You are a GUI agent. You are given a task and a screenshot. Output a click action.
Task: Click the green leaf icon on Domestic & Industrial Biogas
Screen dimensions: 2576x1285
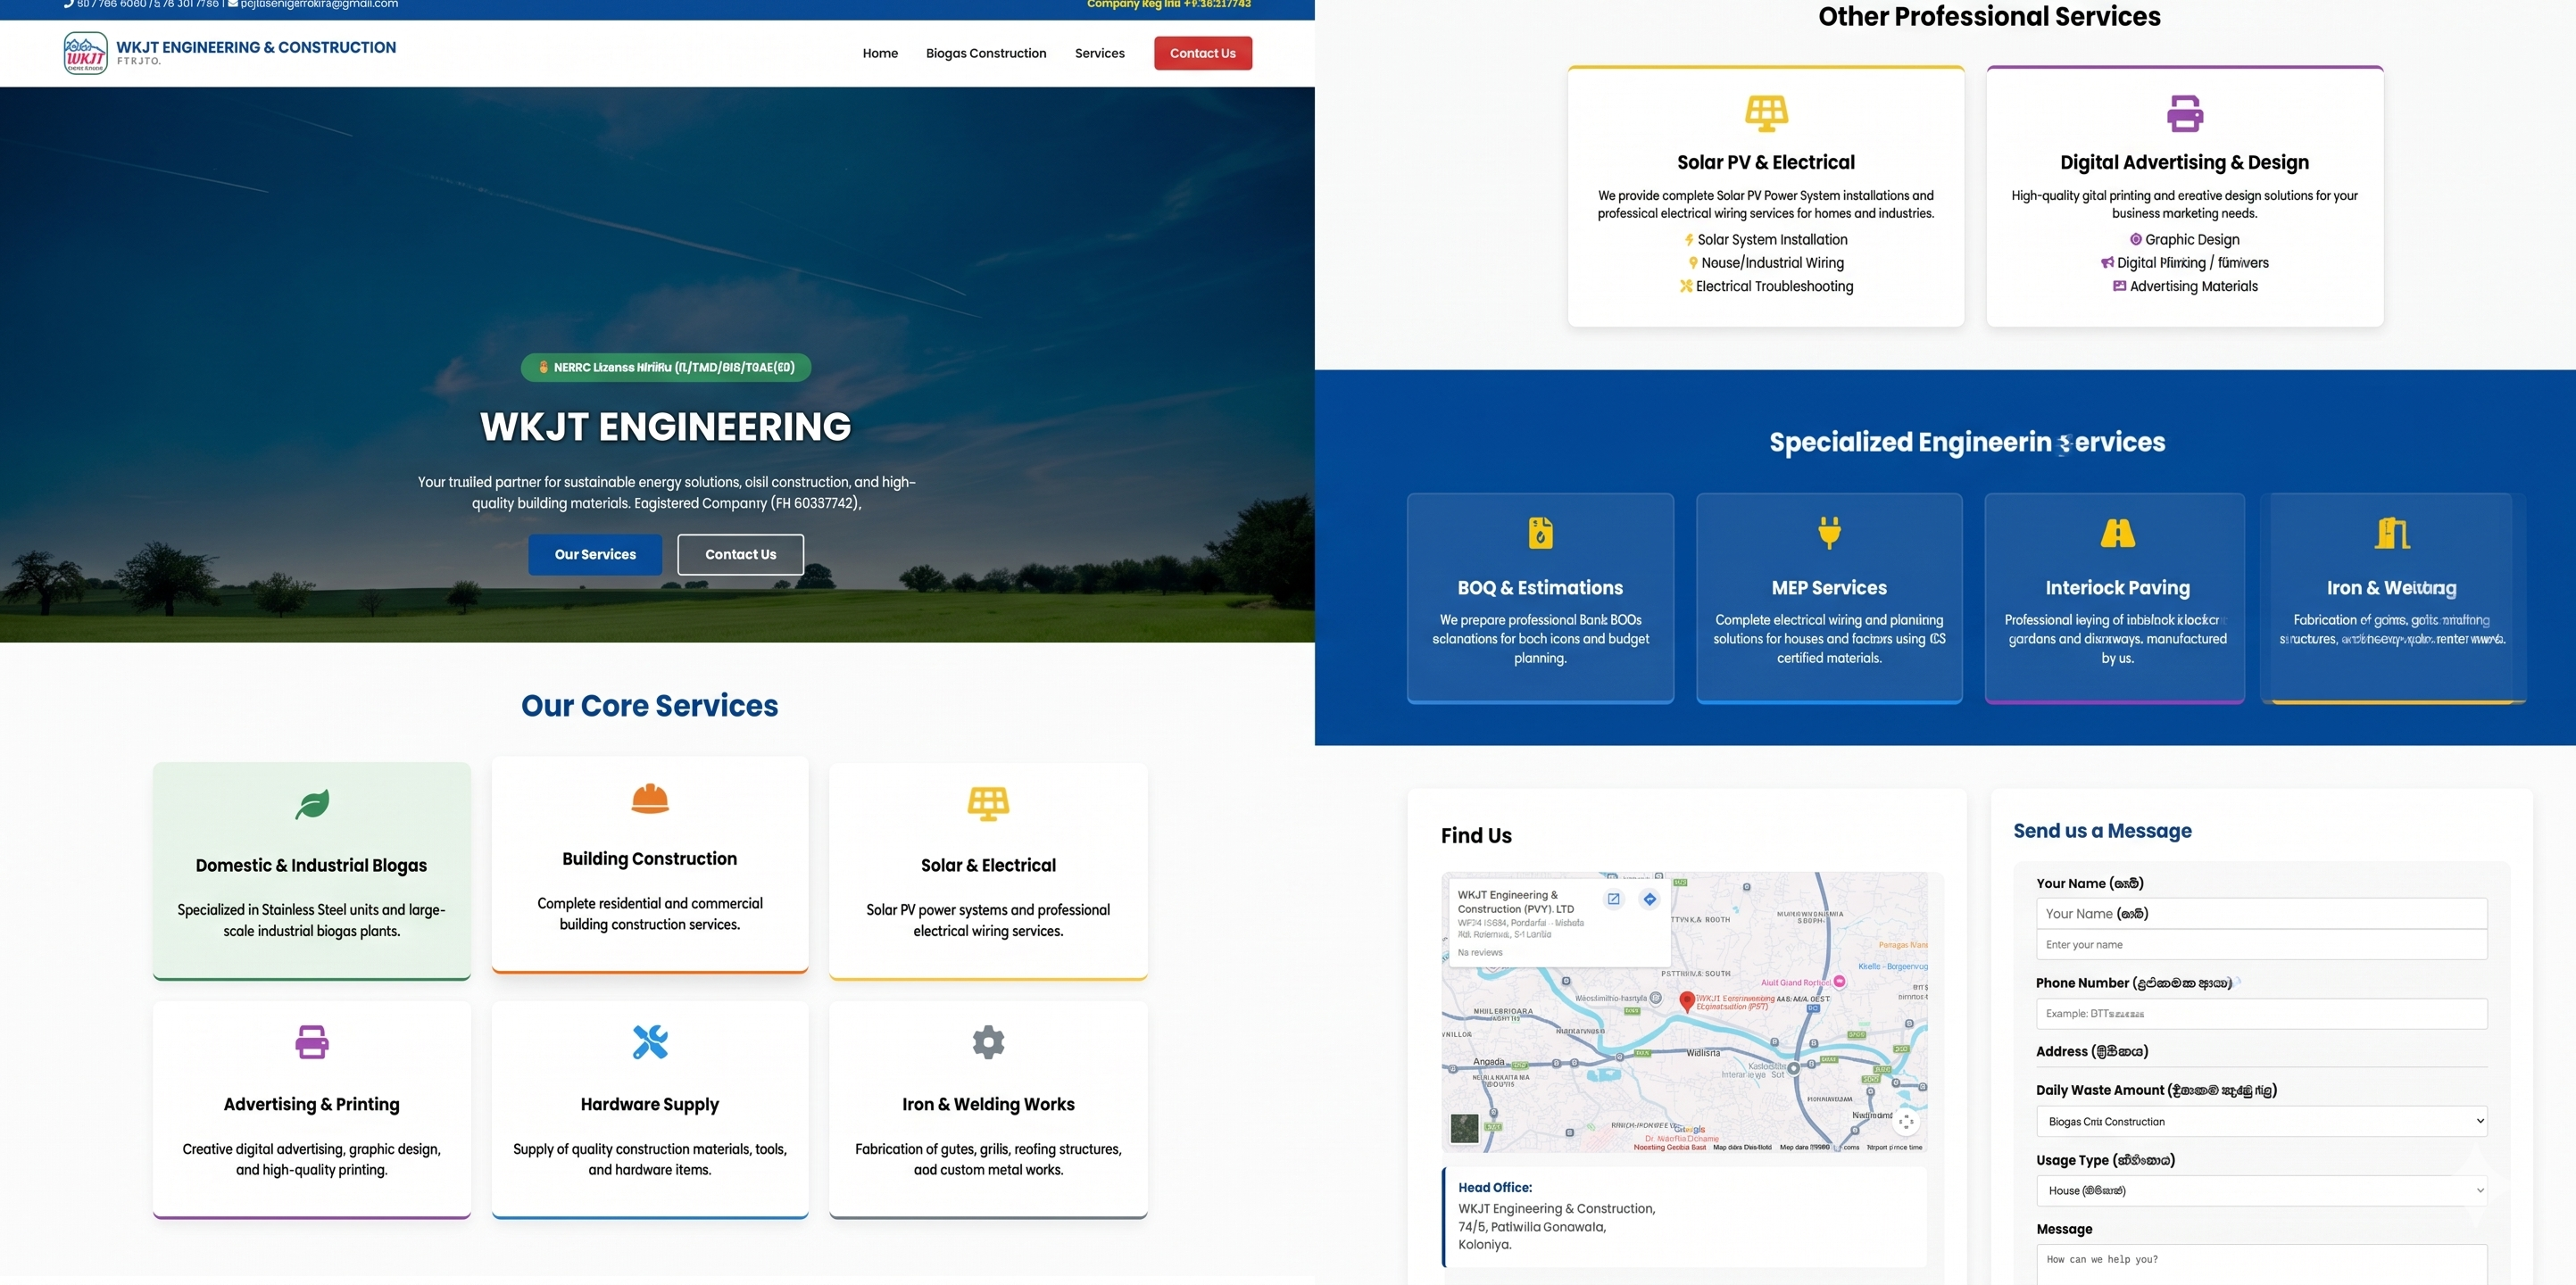click(x=312, y=804)
